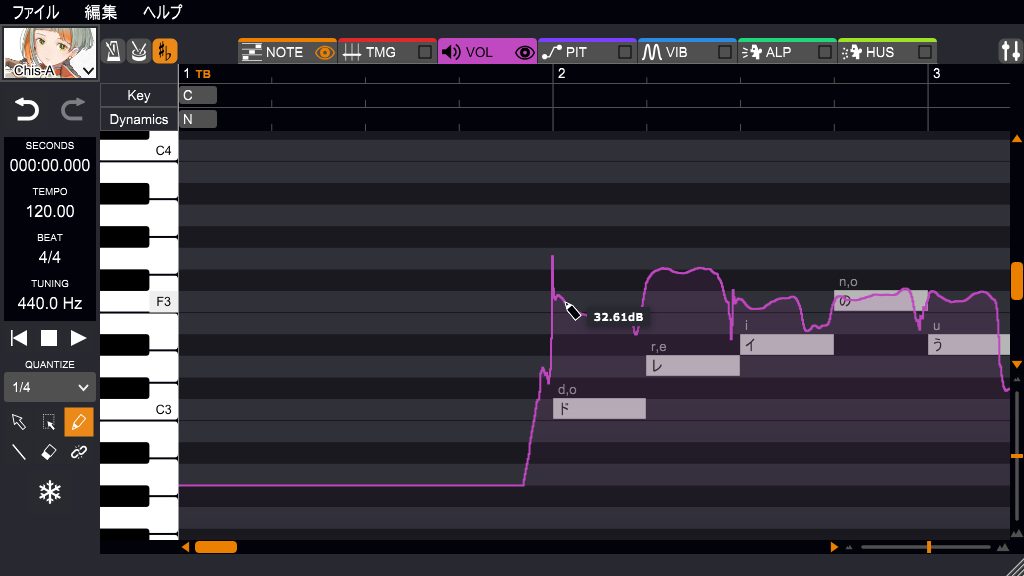Click the Freeze snowflake icon
This screenshot has height=576, width=1024.
click(49, 492)
